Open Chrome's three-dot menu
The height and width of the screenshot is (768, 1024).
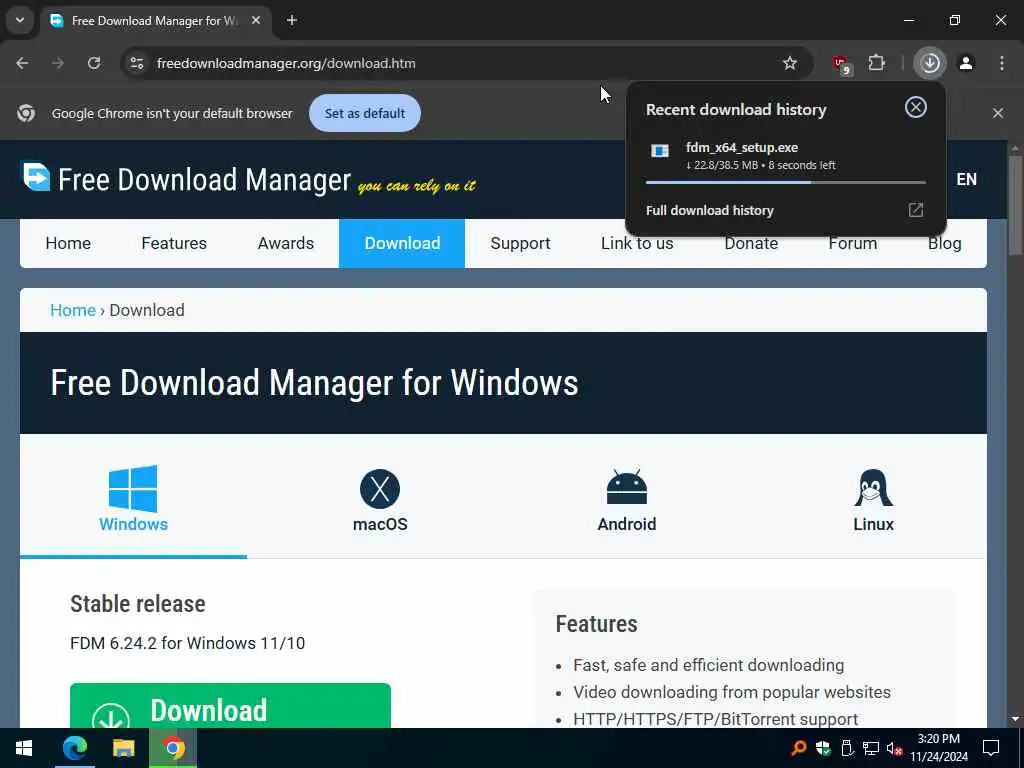coord(1002,63)
